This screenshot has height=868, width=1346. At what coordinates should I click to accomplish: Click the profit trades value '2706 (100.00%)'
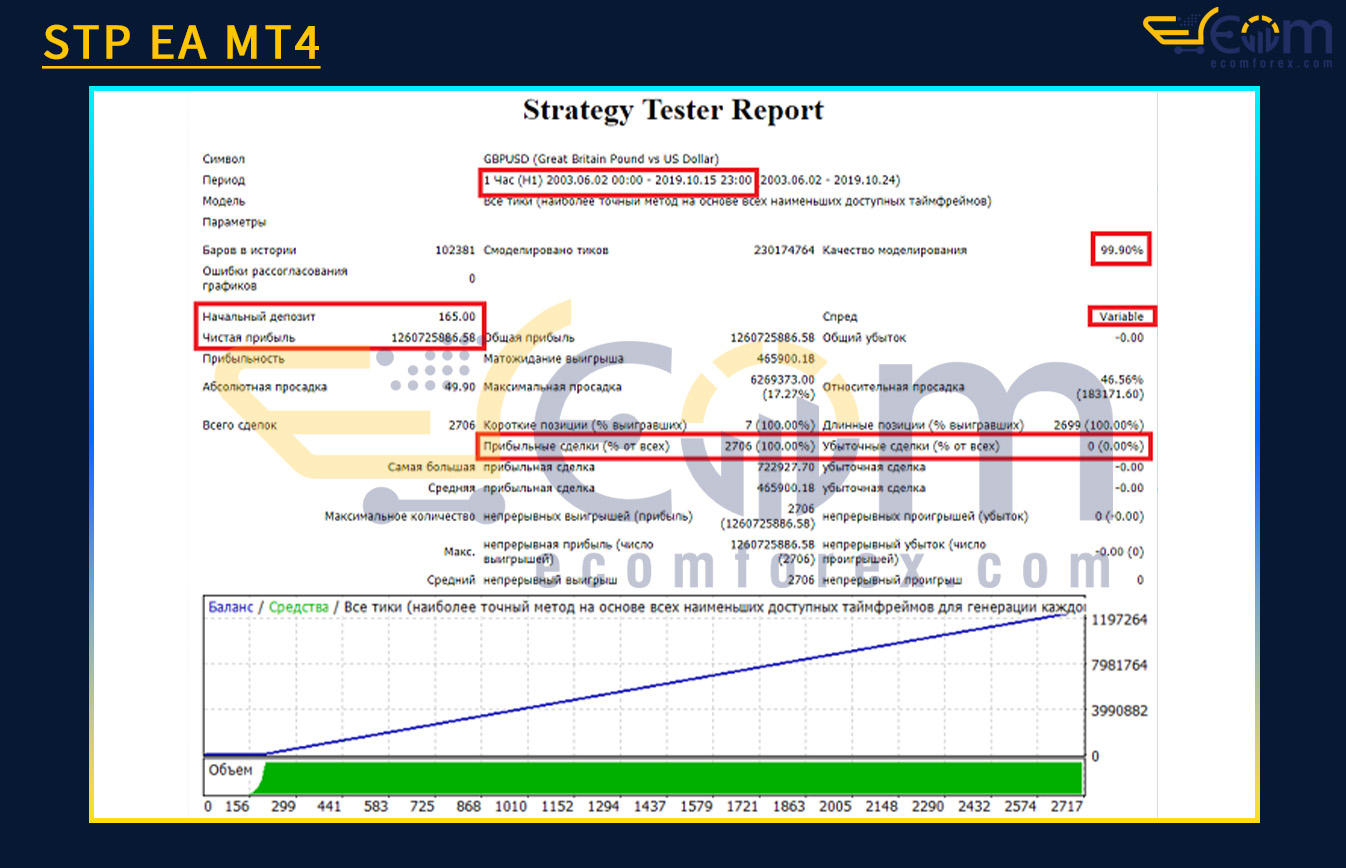click(770, 446)
